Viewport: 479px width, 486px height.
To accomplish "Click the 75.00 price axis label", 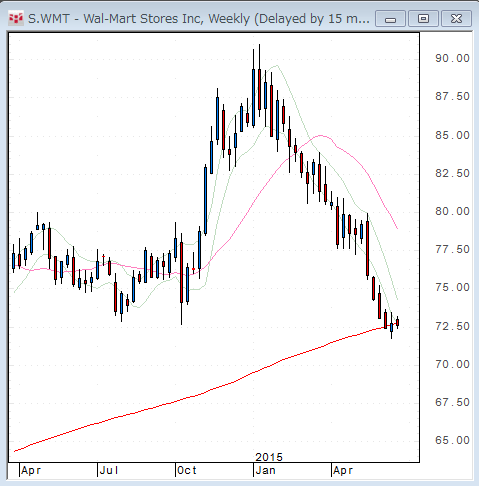I will 452,287.
